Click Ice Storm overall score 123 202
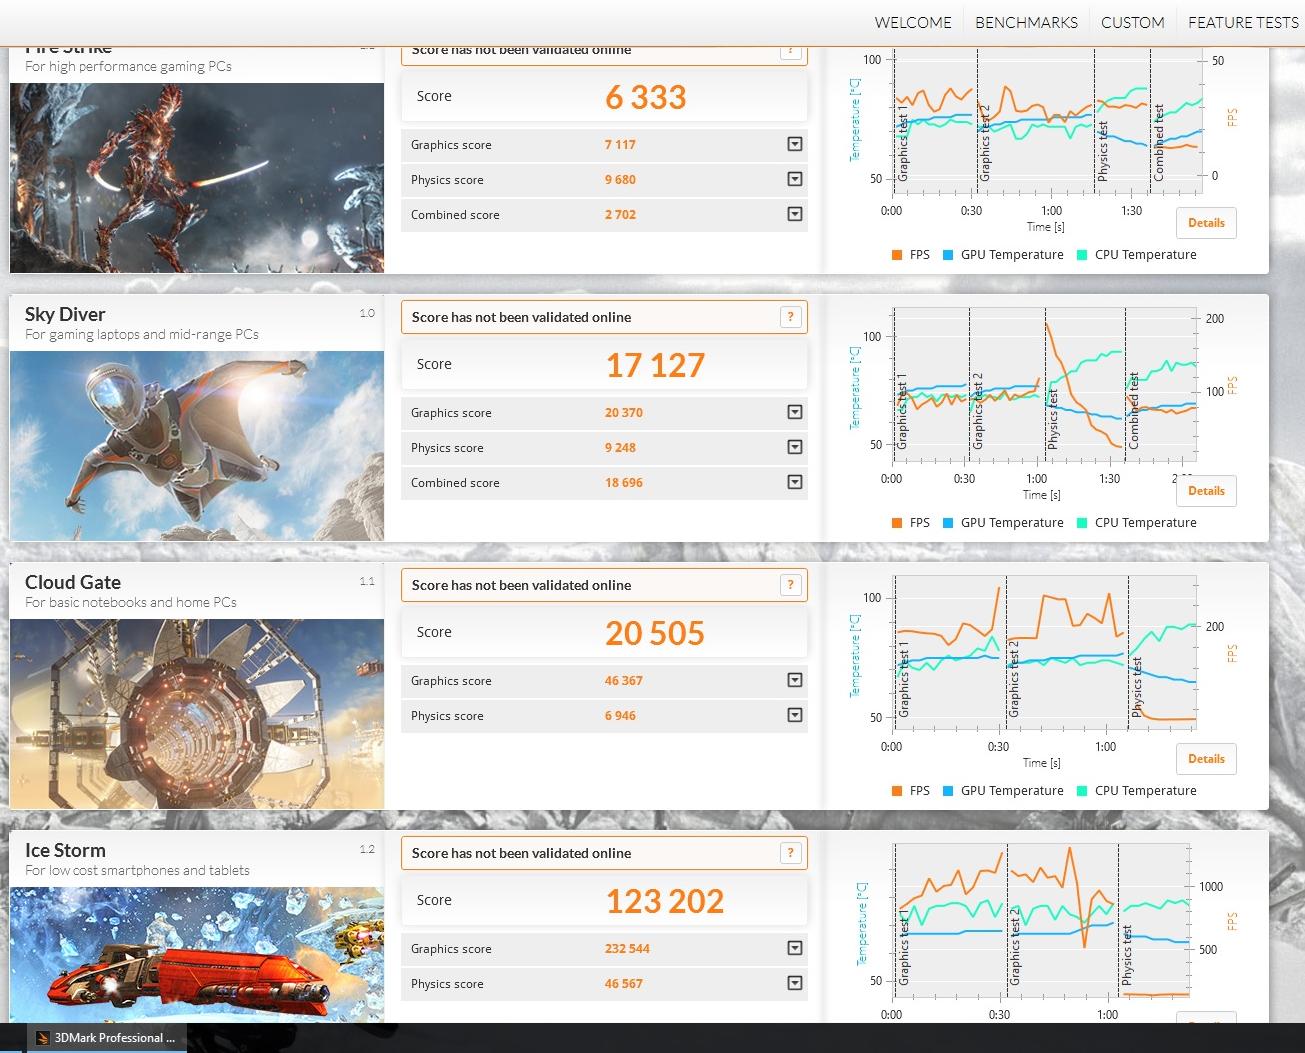1305x1053 pixels. click(x=665, y=901)
